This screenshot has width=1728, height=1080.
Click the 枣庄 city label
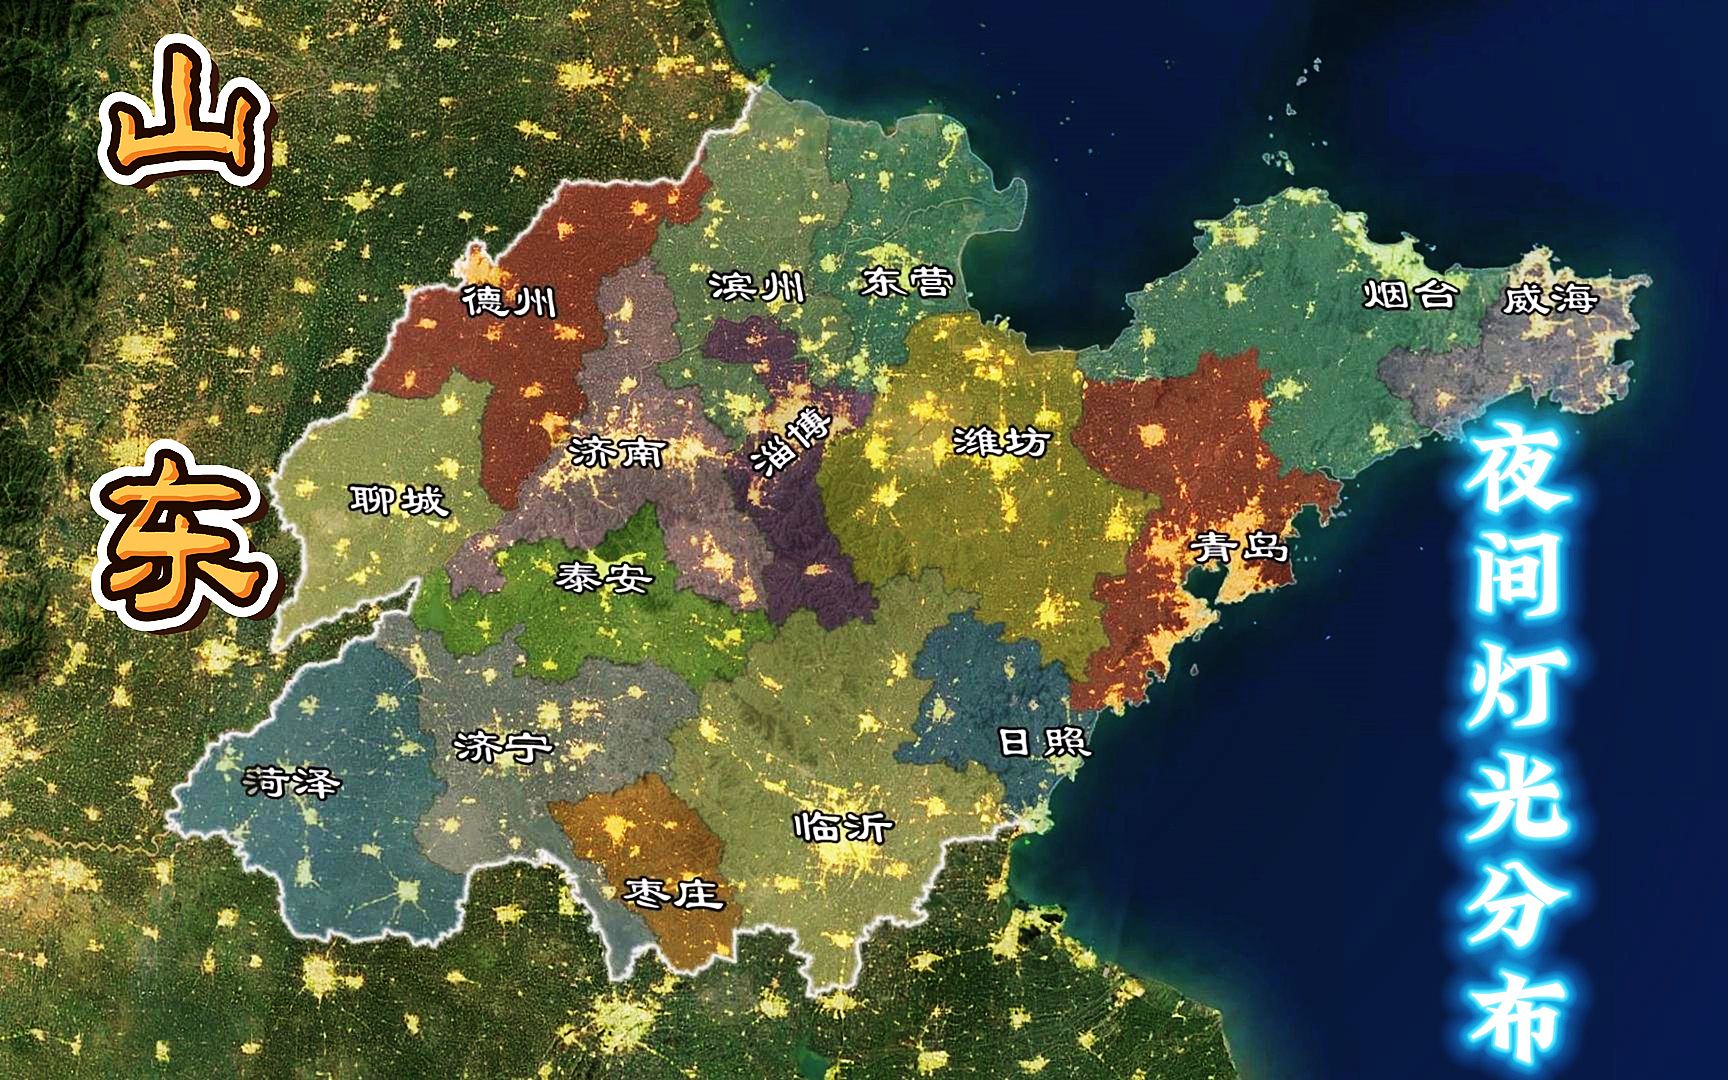click(x=673, y=892)
